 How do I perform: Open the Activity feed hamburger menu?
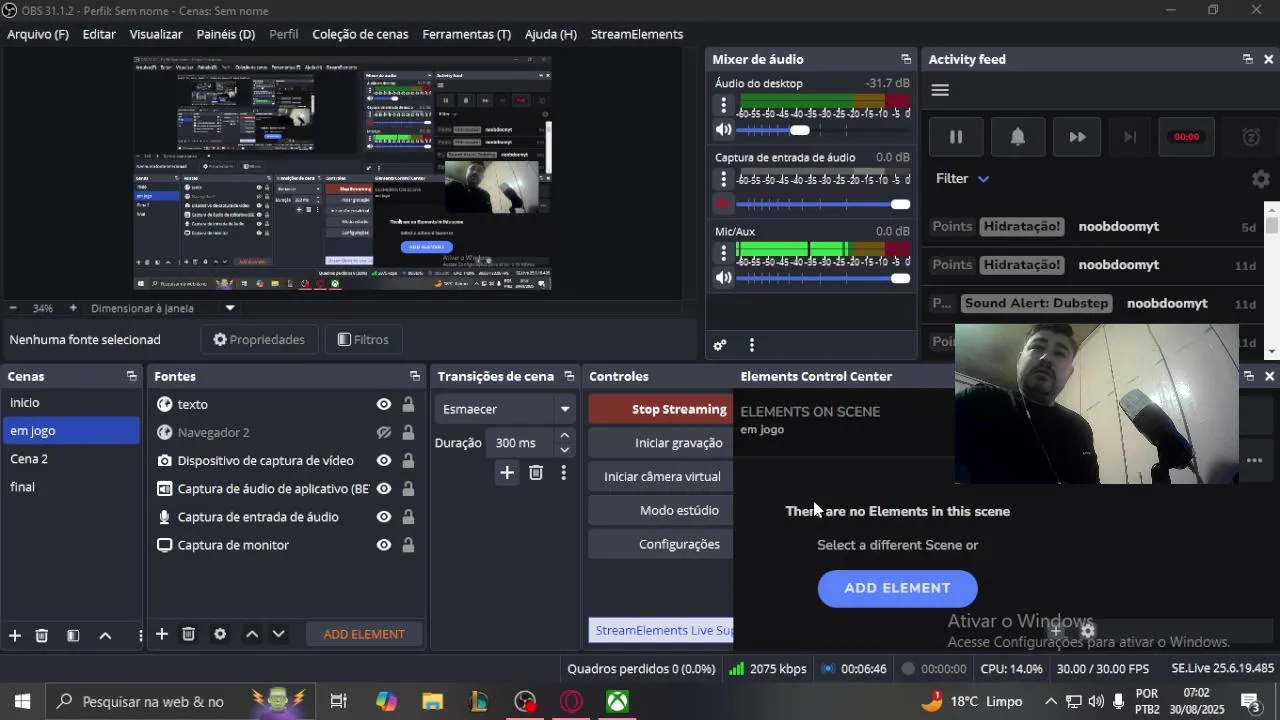pos(940,90)
